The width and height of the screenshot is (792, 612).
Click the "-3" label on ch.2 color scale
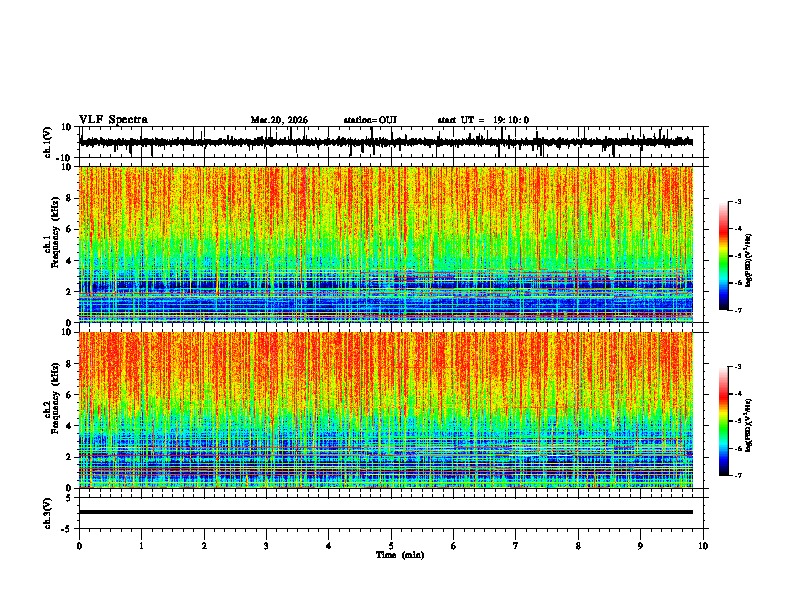[737, 367]
